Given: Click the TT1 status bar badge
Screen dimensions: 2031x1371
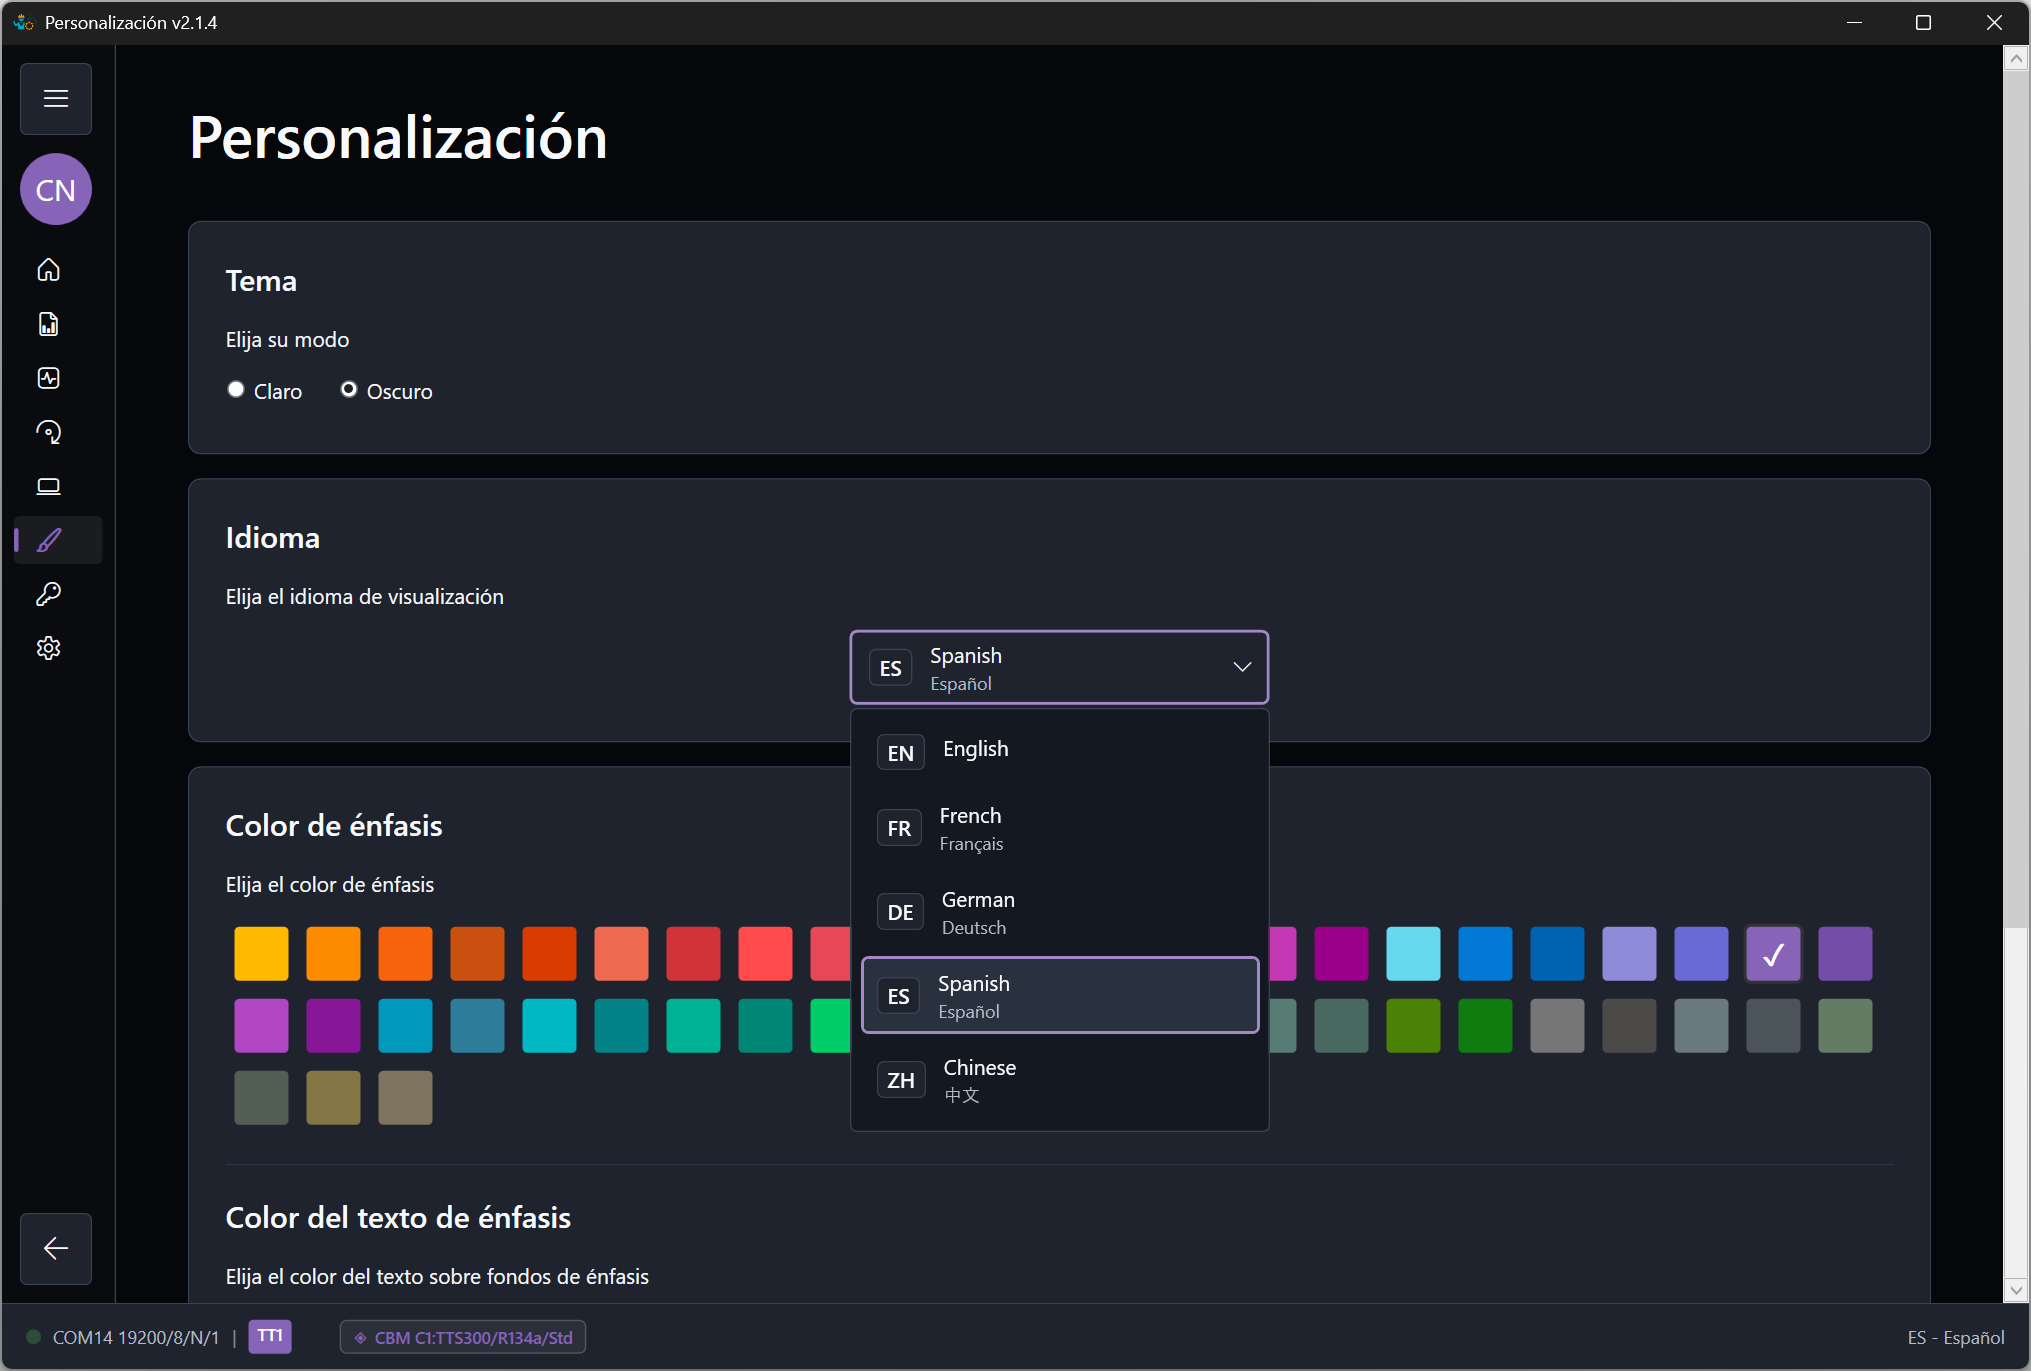Looking at the screenshot, I should pos(270,1336).
